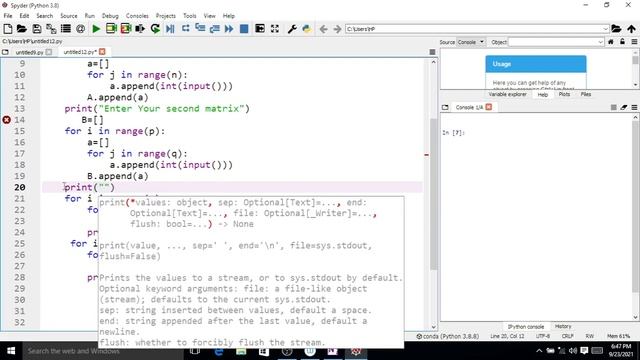The image size is (640, 360).
Task: Close the untitled12.py tab
Action: (102, 52)
